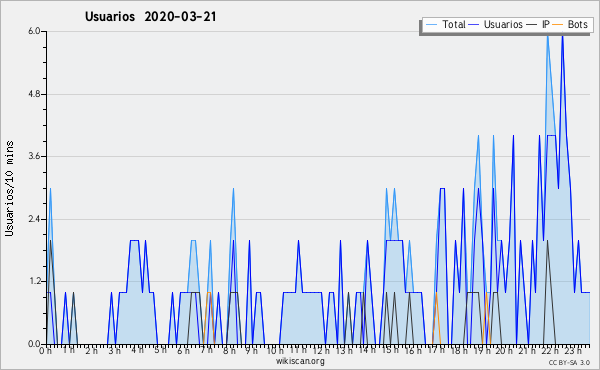600x370 pixels.
Task: Click the '2.4' y-axis value
Action: pyautogui.click(x=35, y=219)
